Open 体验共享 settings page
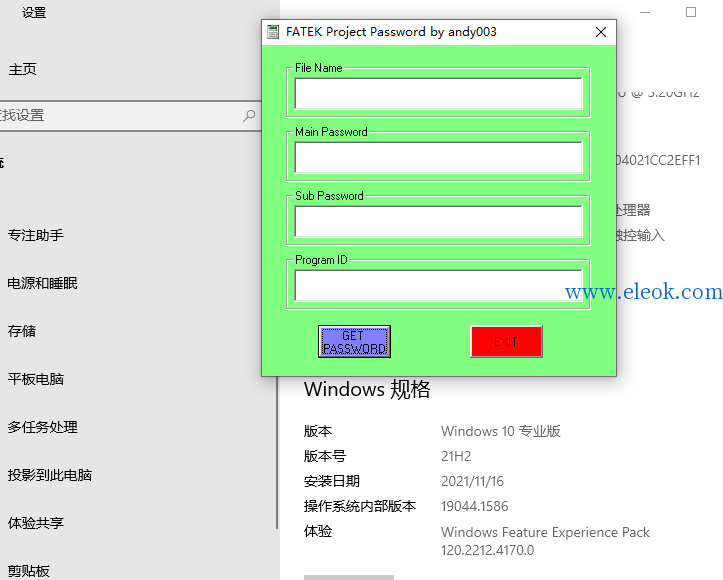The image size is (723, 580). (x=36, y=523)
